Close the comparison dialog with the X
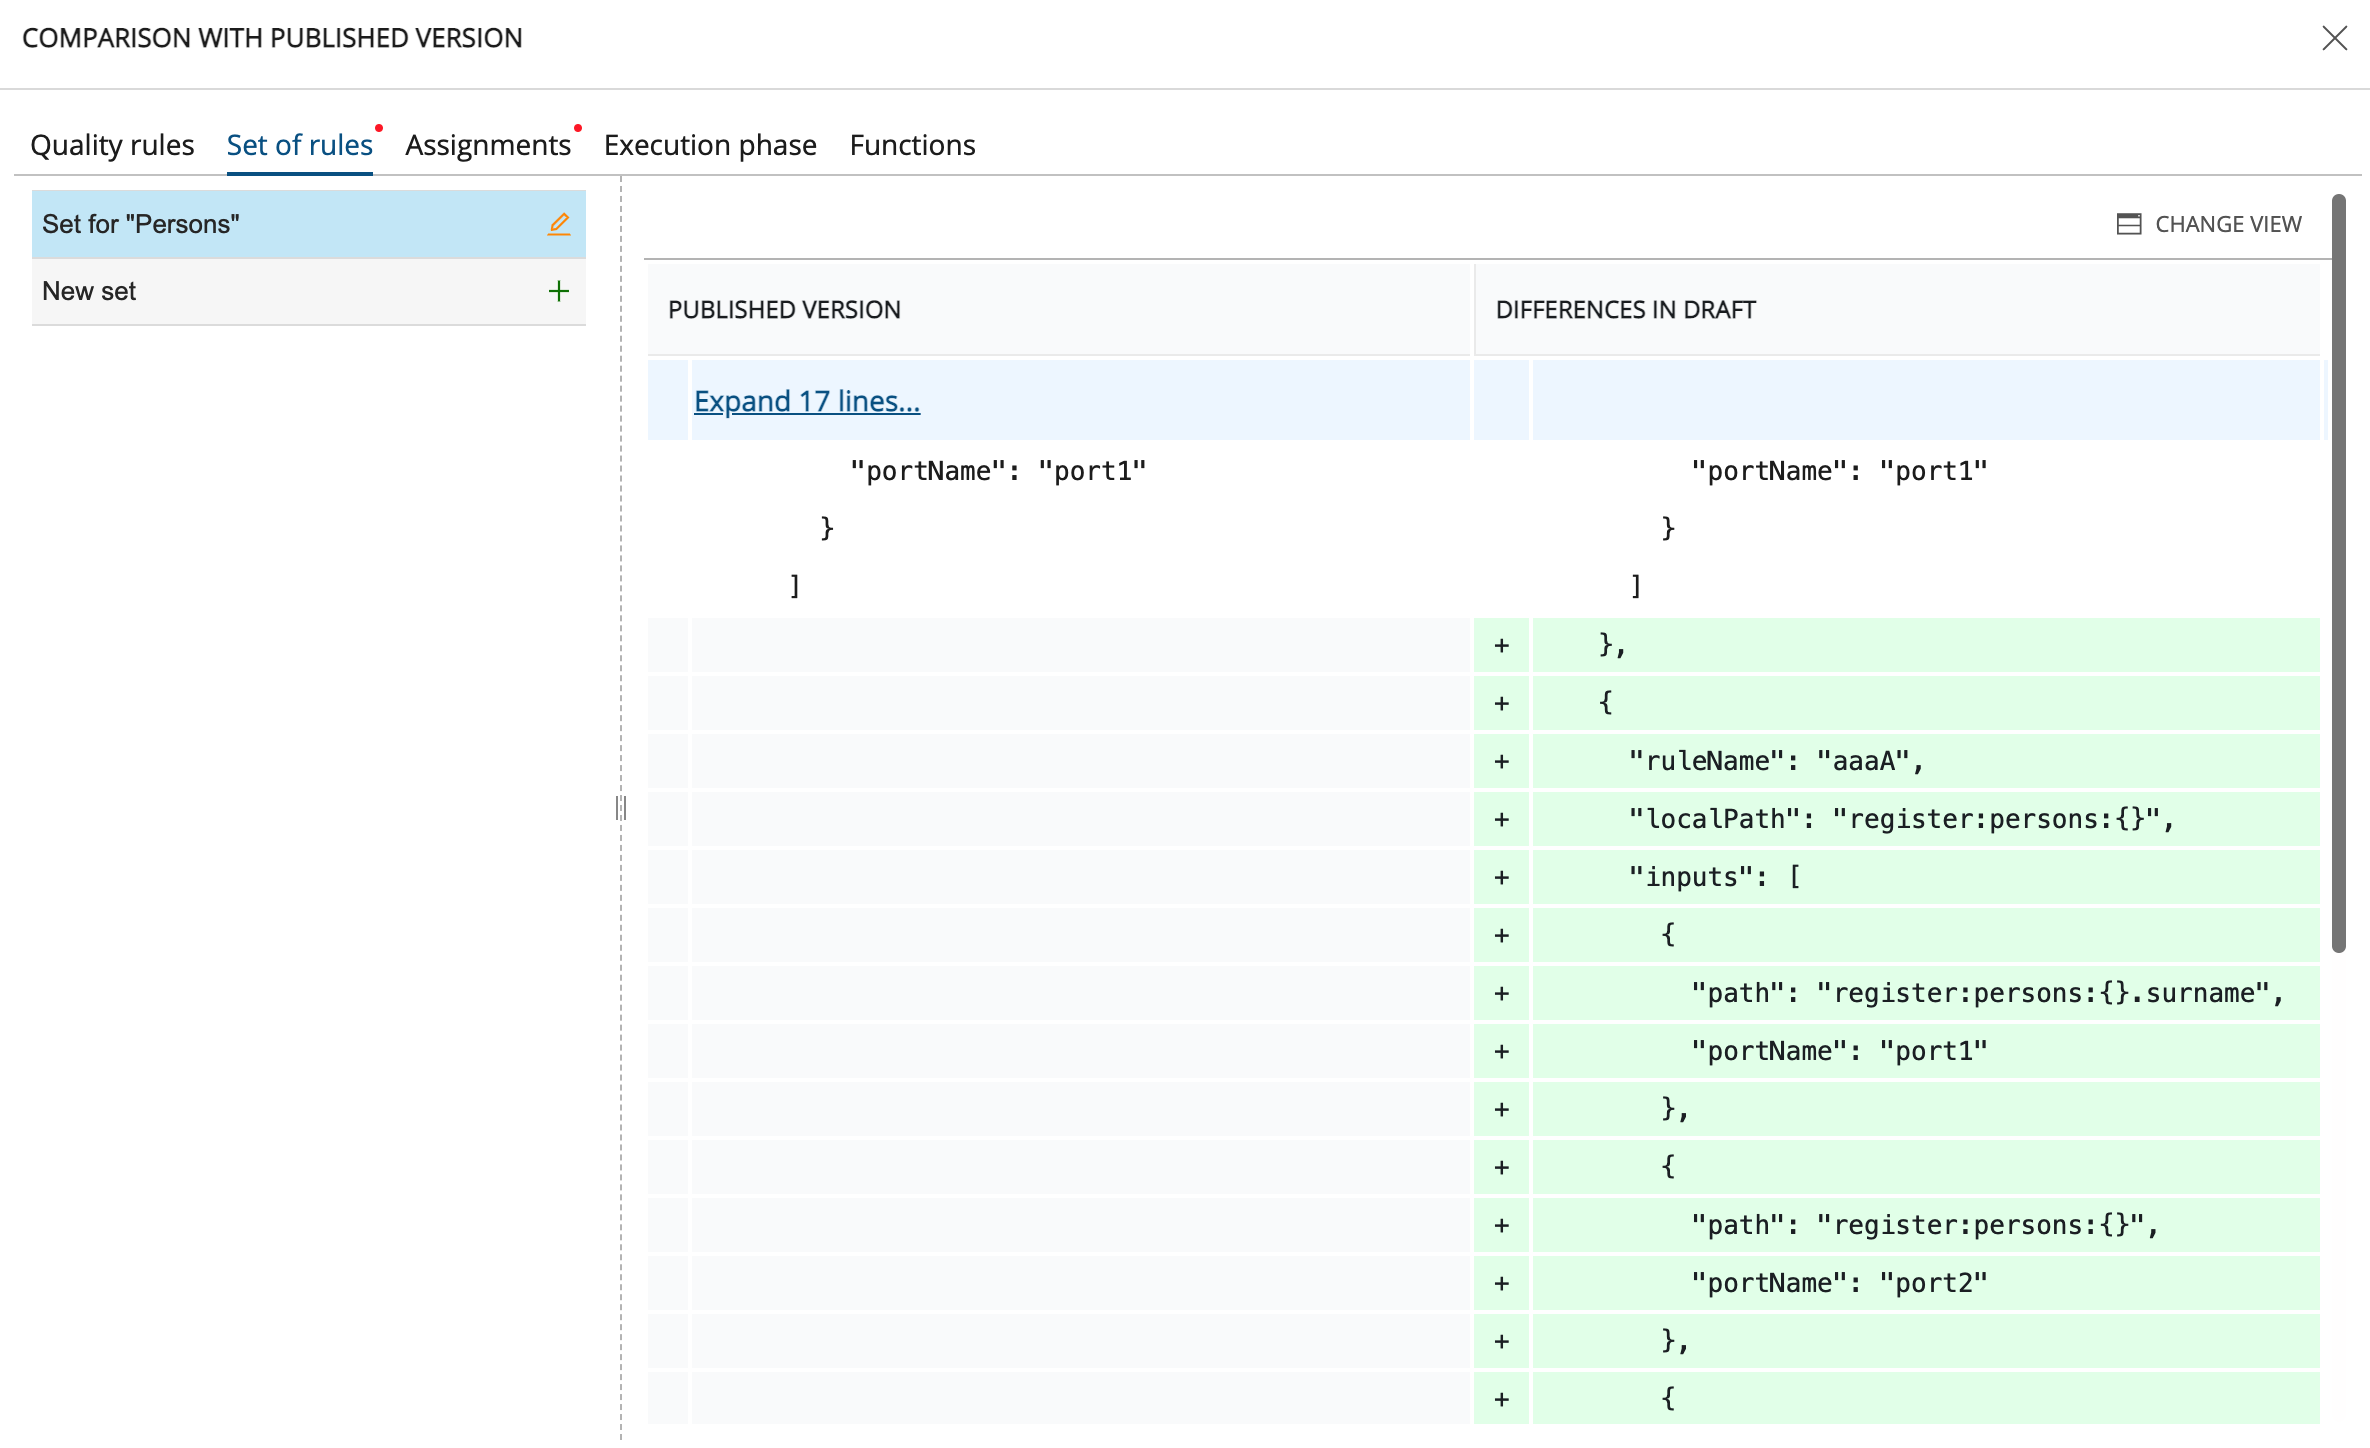 (2334, 38)
